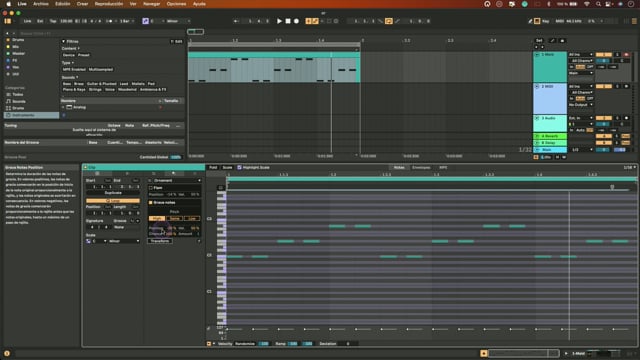Image resolution: width=640 pixels, height=360 pixels.
Task: Stop playback with the Stop button
Action: point(288,21)
